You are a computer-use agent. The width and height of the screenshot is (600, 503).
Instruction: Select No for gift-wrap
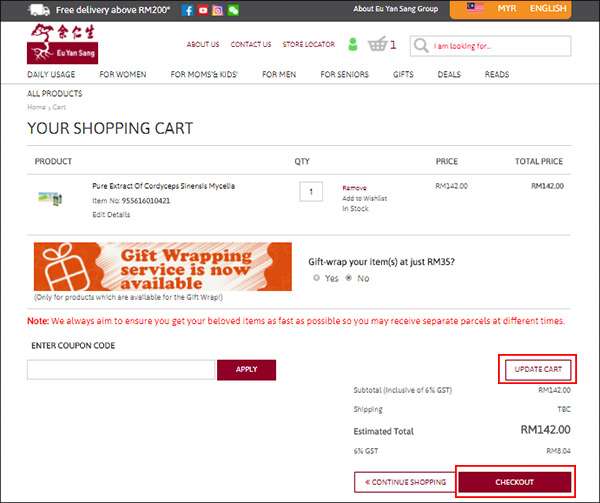pyautogui.click(x=349, y=278)
